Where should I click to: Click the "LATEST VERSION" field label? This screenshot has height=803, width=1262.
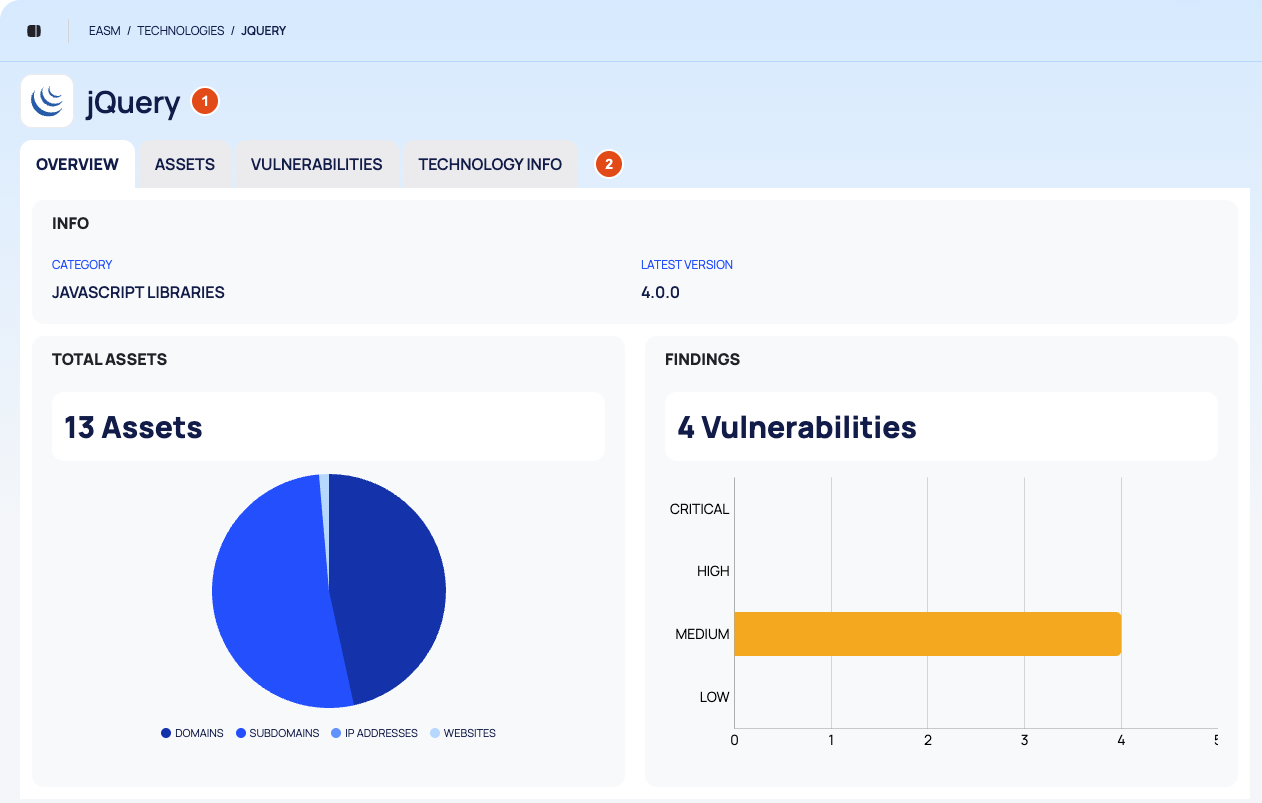click(687, 265)
